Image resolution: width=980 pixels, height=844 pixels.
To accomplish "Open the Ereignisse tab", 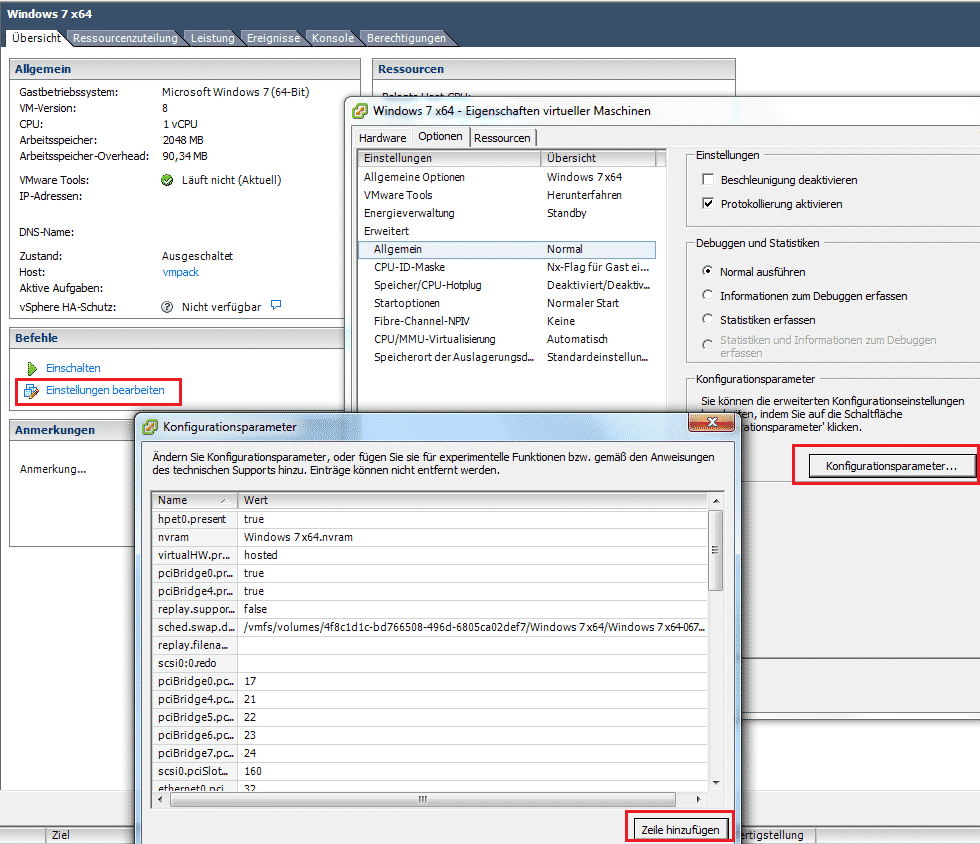I will [273, 38].
